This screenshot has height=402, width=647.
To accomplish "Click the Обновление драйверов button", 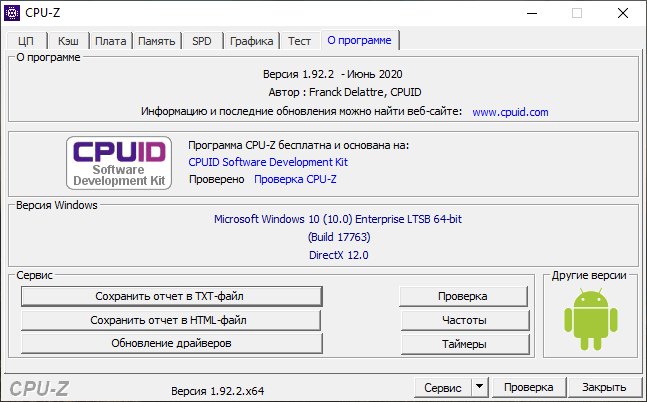I will [172, 343].
